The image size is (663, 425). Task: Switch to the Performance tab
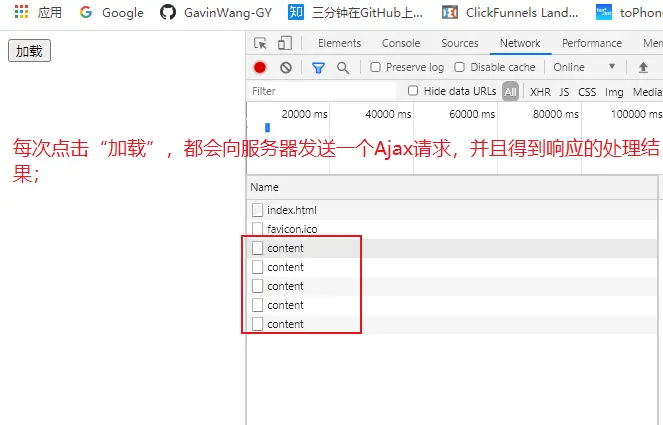(592, 43)
